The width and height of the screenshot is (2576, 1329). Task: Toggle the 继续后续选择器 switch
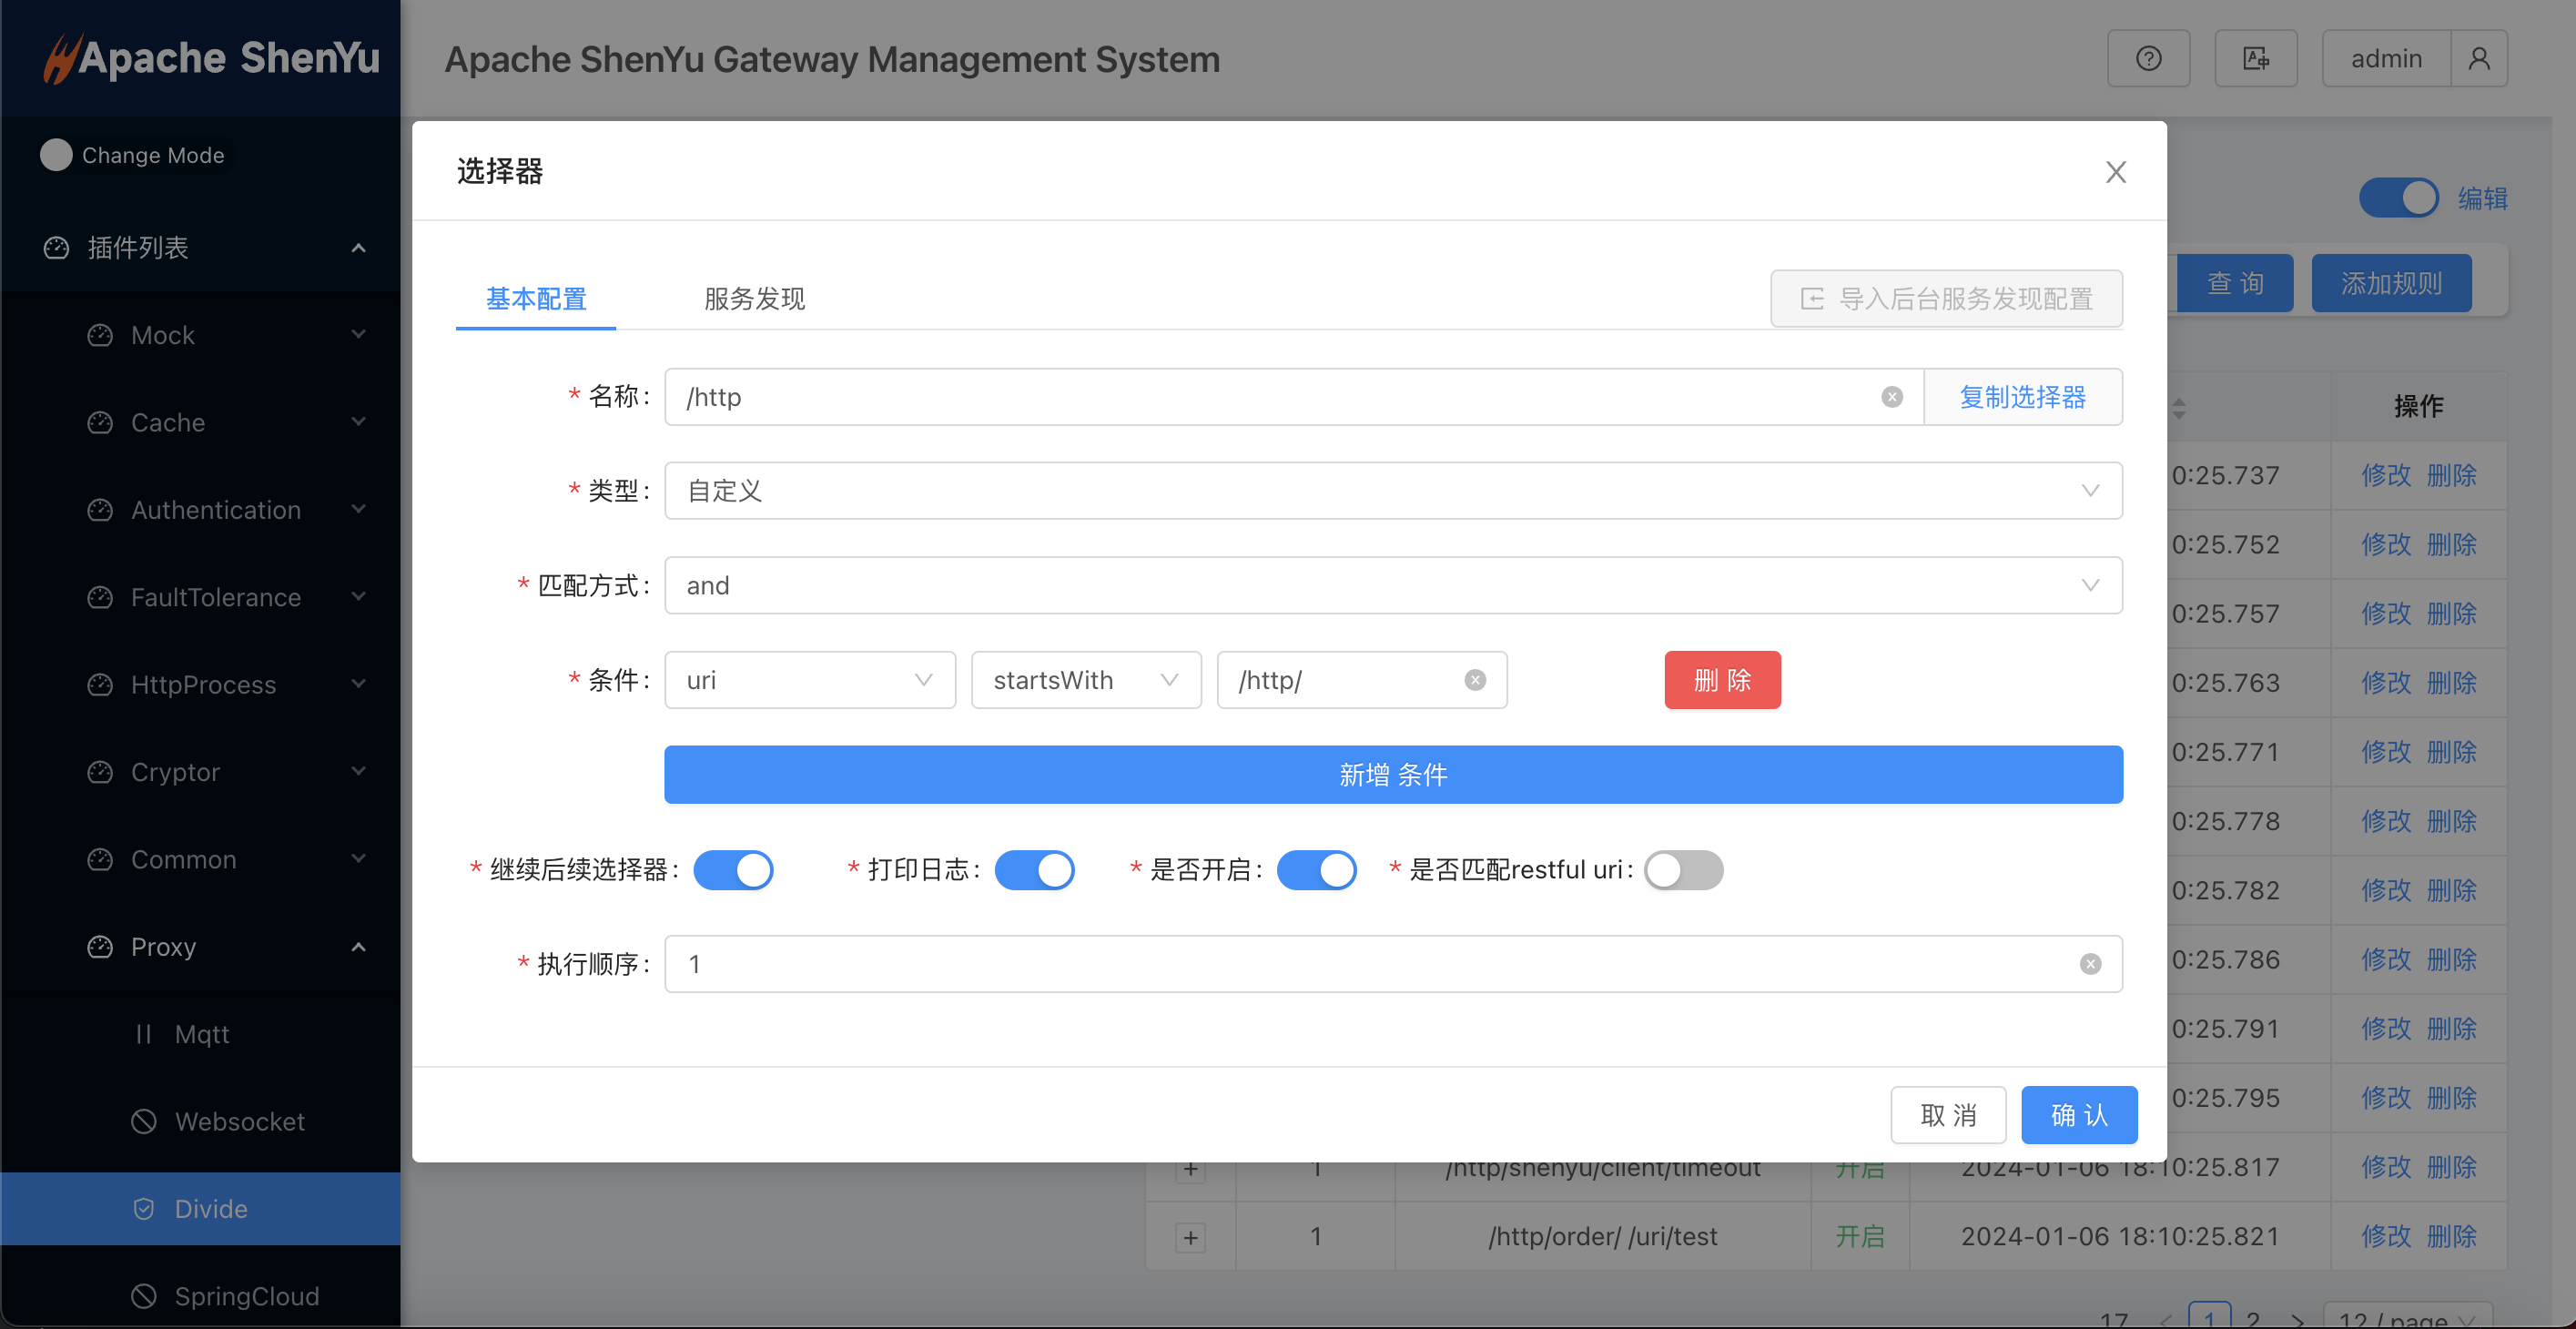pos(734,869)
